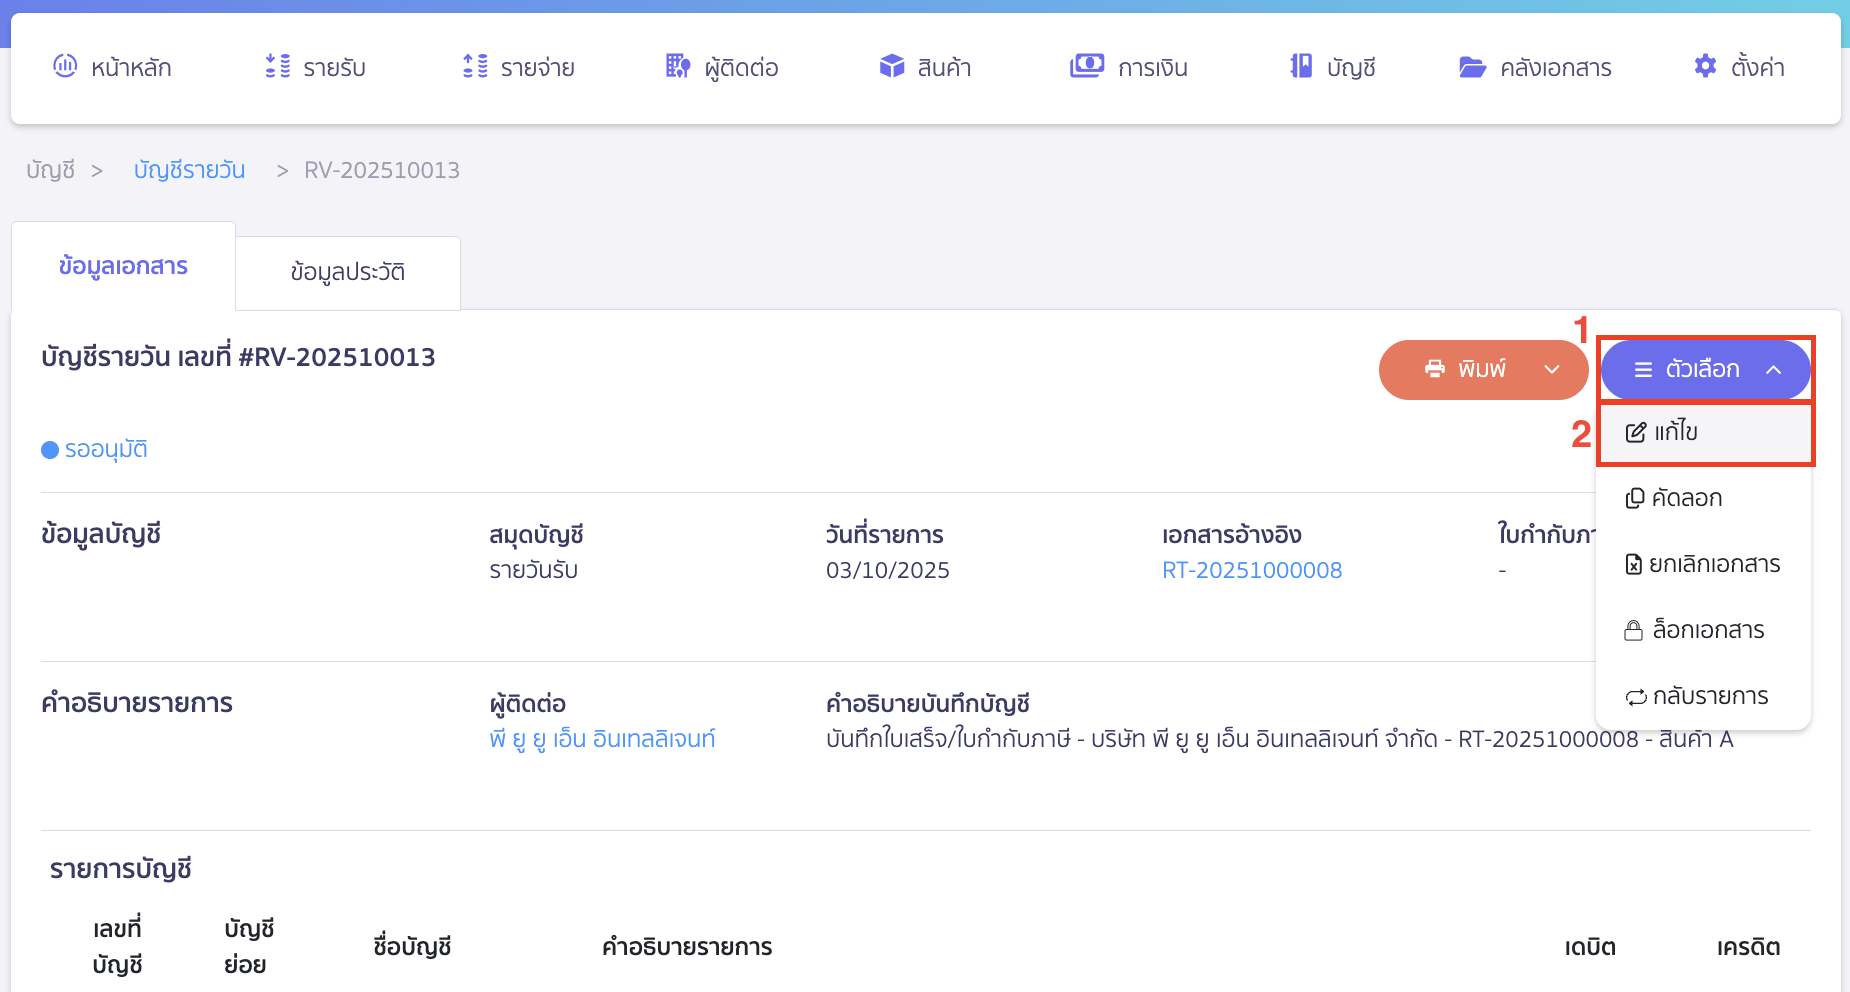
Task: Switch to the ข้อมูลประวัติ tab
Action: pos(347,272)
